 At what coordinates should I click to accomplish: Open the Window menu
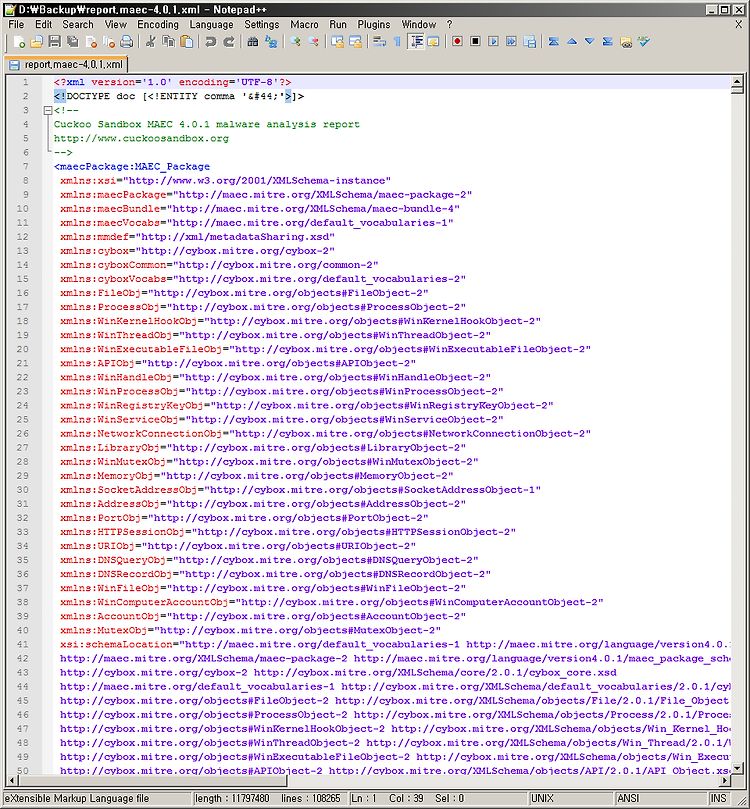419,25
